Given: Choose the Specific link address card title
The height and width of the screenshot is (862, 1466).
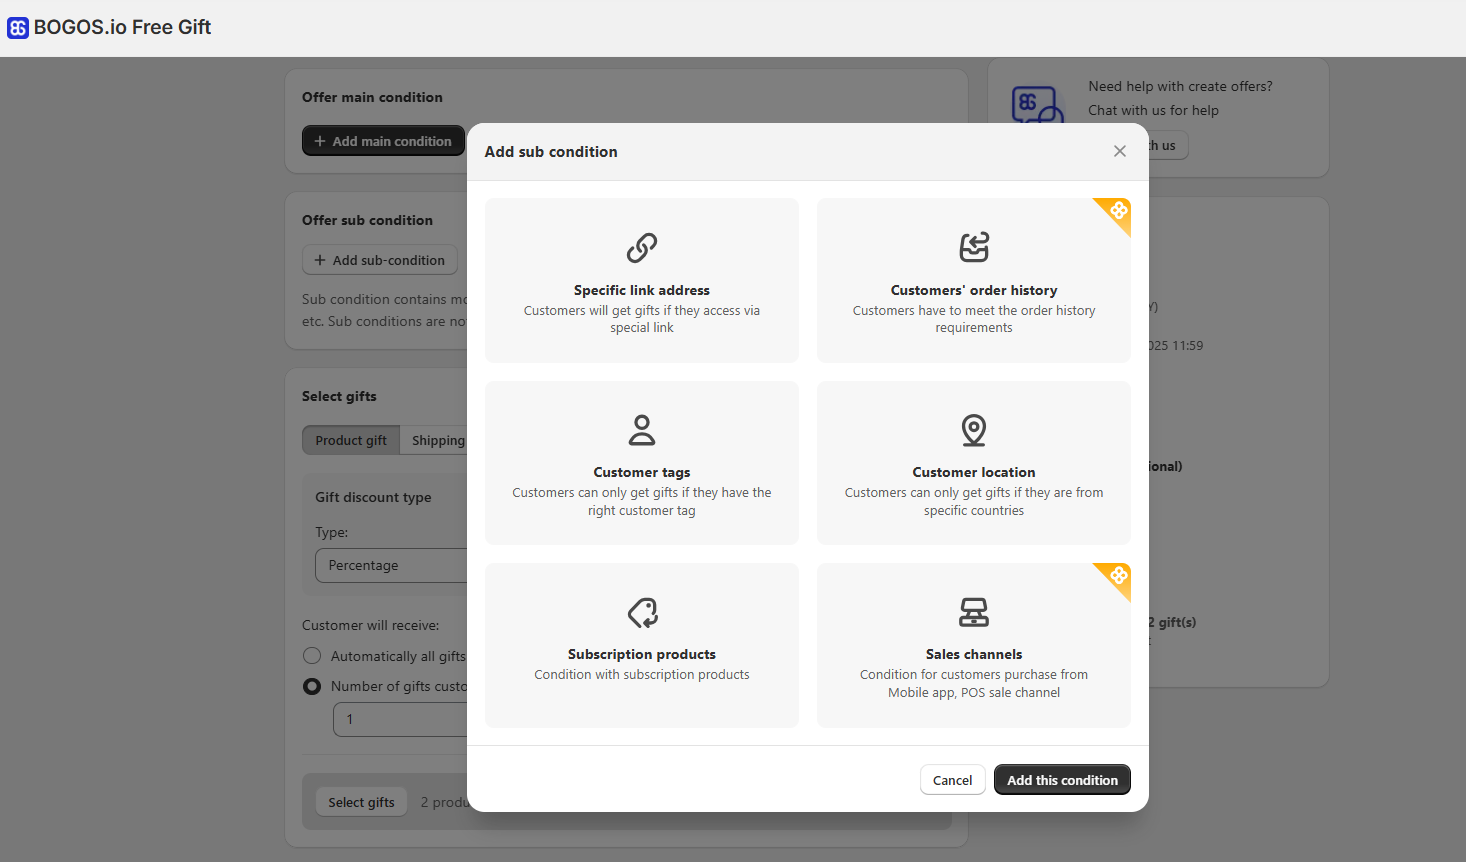Looking at the screenshot, I should pyautogui.click(x=642, y=290).
